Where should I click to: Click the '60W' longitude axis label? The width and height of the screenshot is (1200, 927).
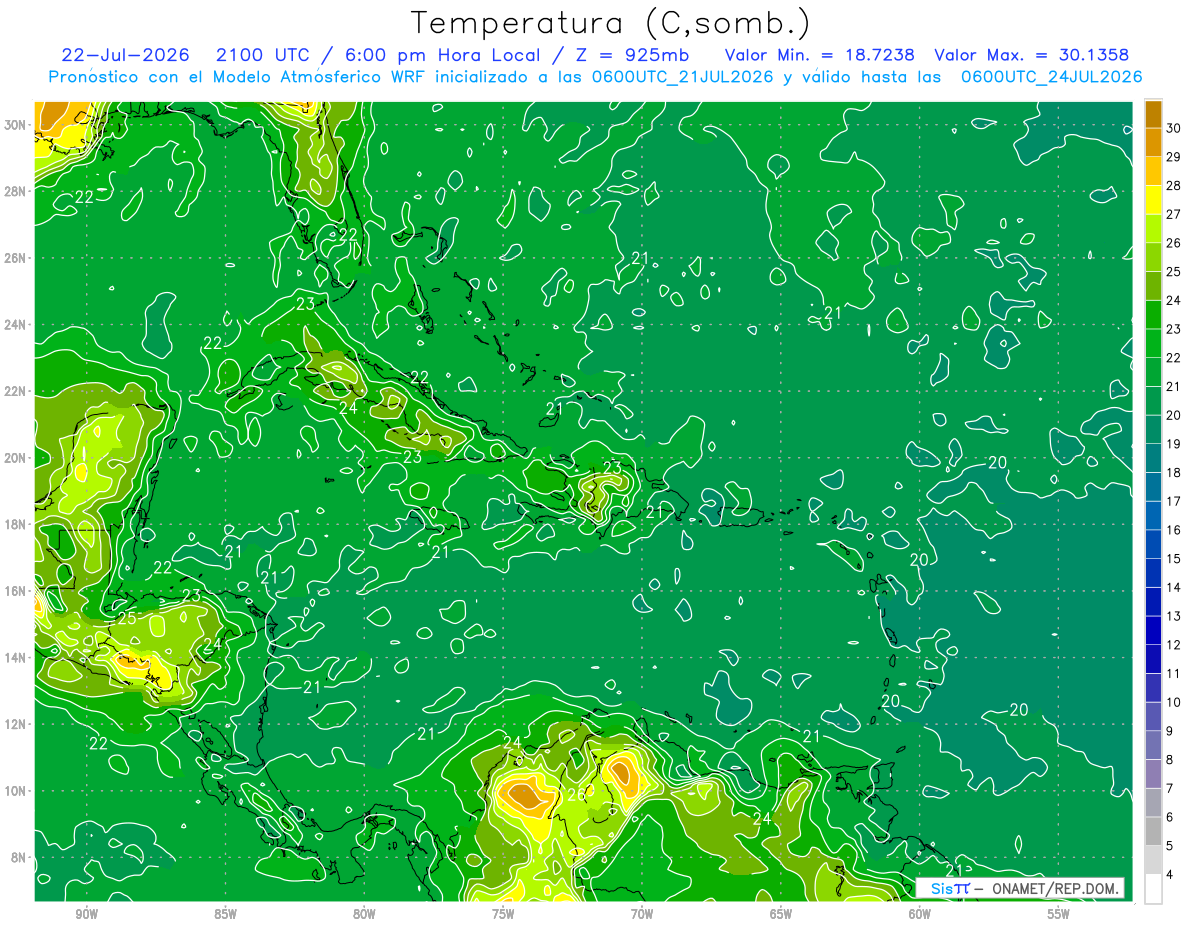tap(920, 914)
